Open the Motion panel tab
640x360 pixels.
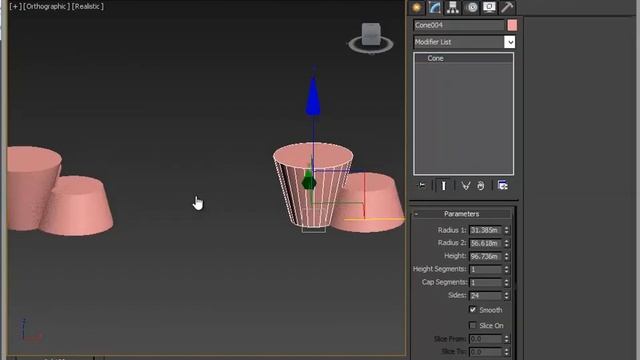(x=472, y=7)
